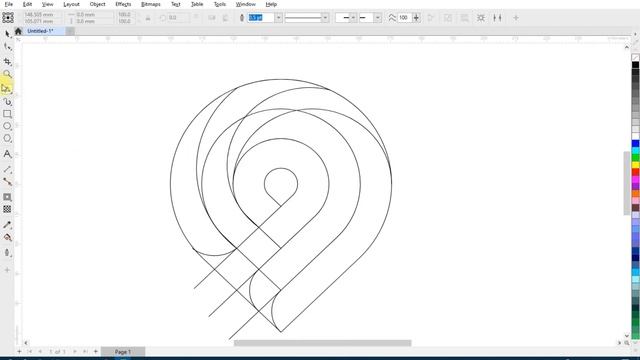Open the Layout menu
Viewport: 640px width, 360px height.
pos(71,4)
